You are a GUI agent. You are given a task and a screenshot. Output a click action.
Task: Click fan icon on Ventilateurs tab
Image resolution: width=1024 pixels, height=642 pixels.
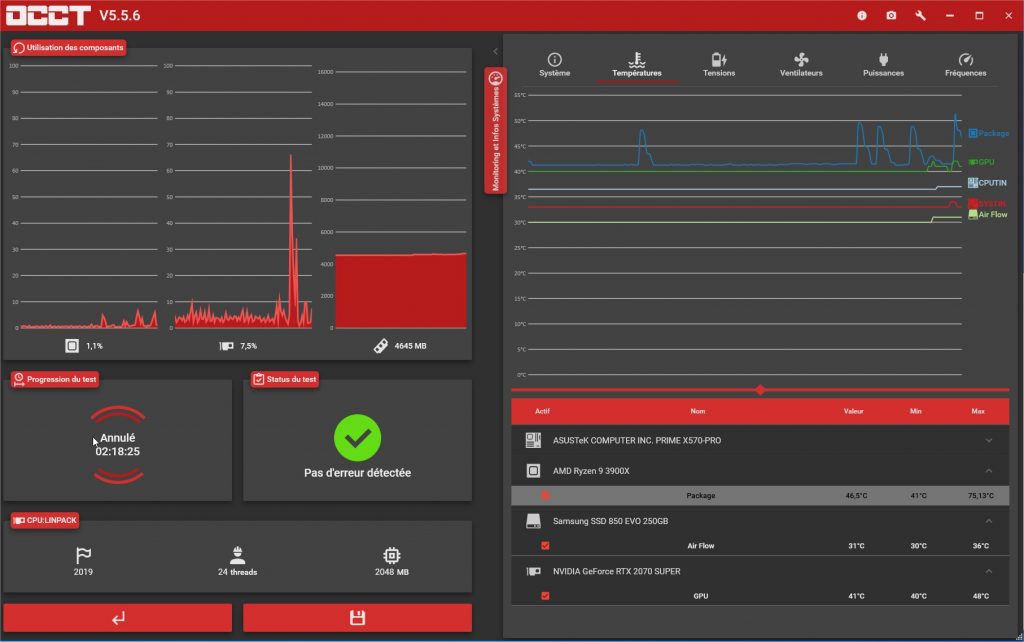(801, 59)
